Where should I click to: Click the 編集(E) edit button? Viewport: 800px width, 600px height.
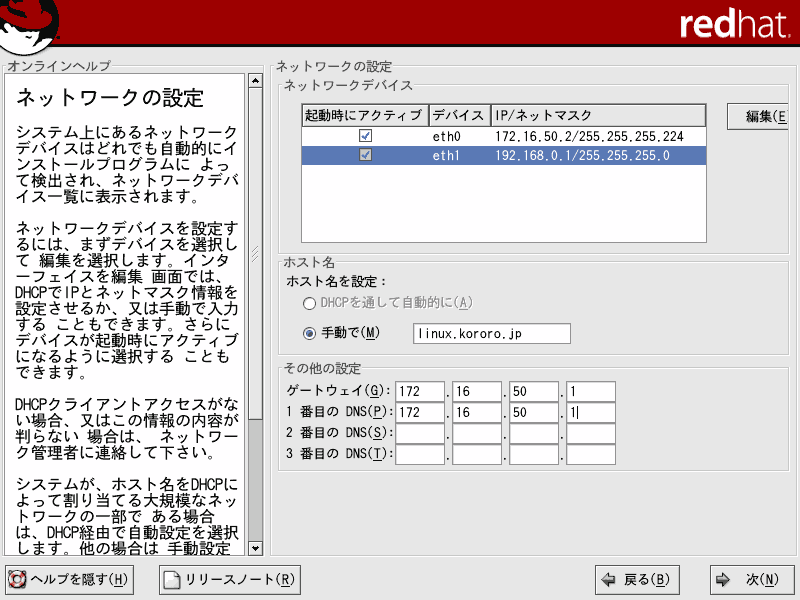point(758,116)
